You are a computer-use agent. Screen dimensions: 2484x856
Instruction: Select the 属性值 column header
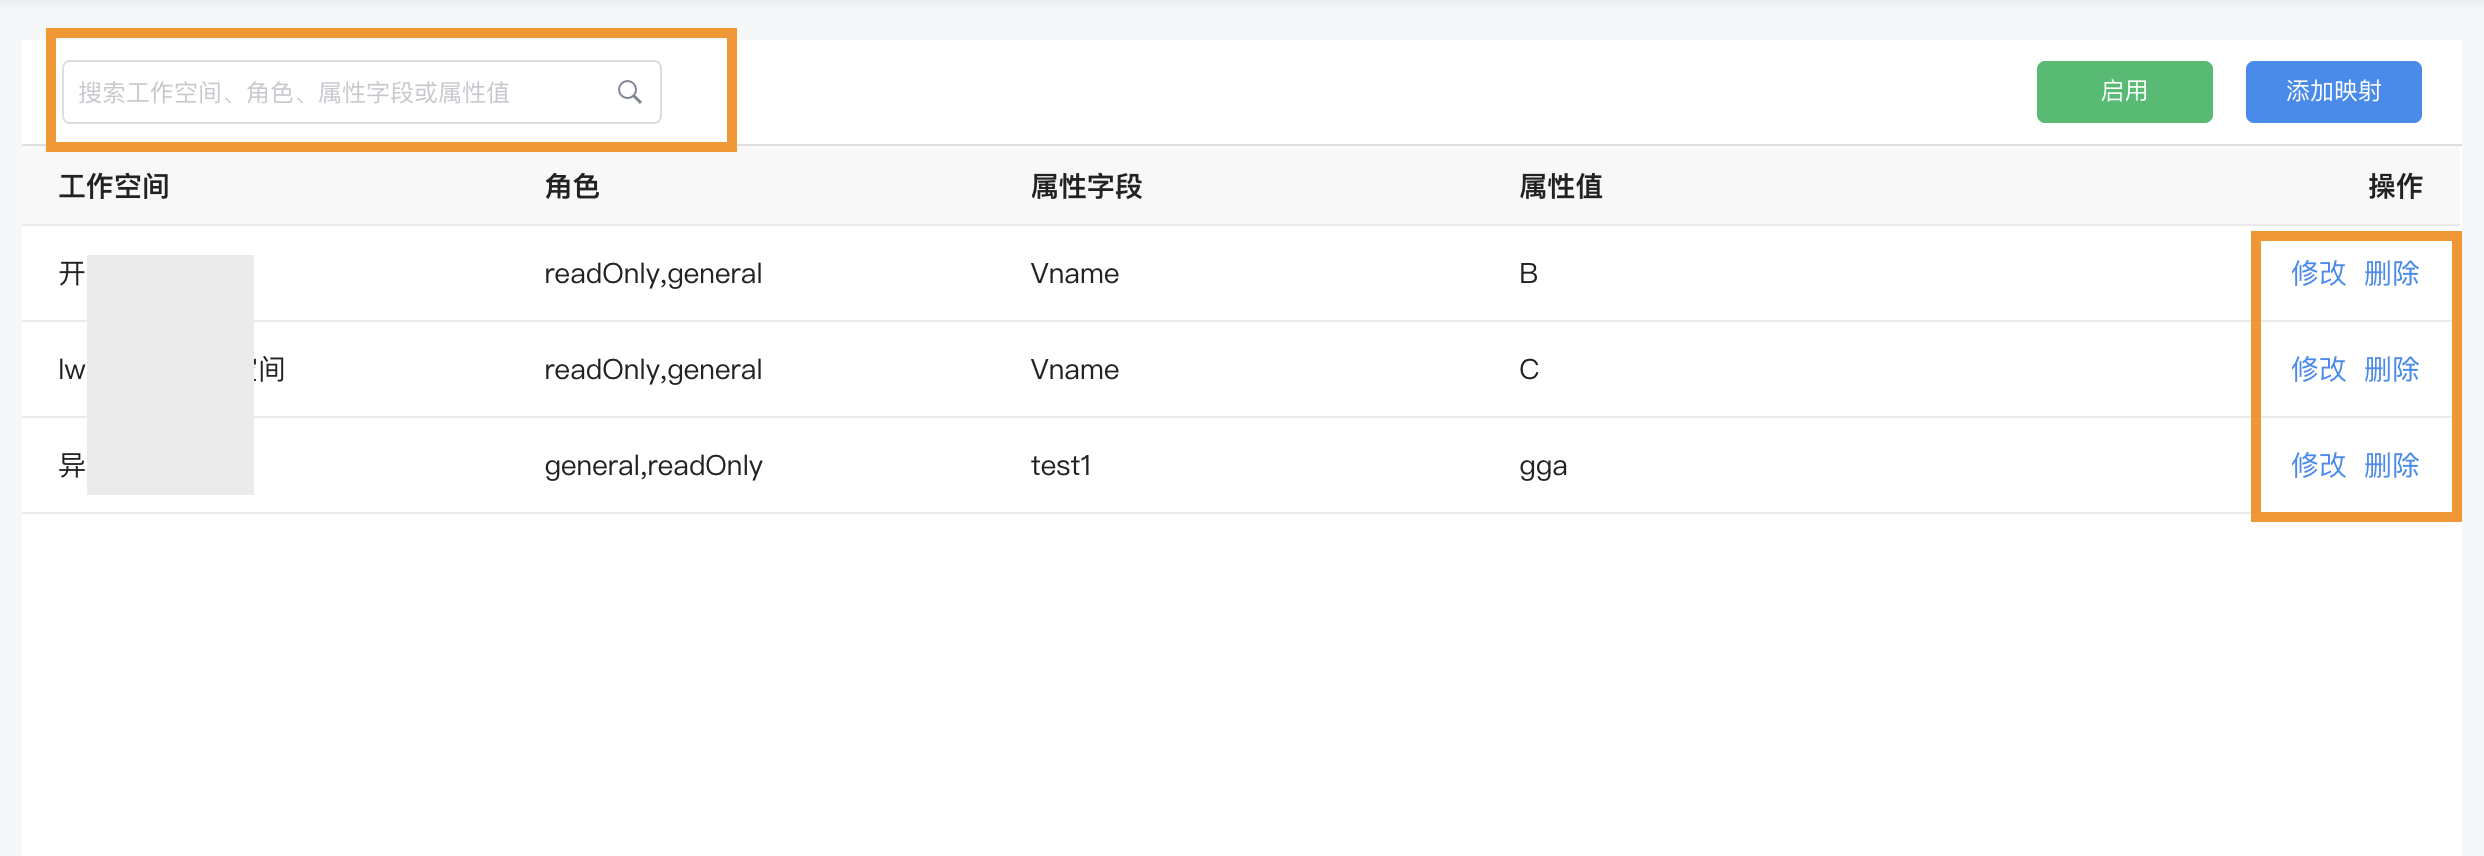[x=1561, y=186]
